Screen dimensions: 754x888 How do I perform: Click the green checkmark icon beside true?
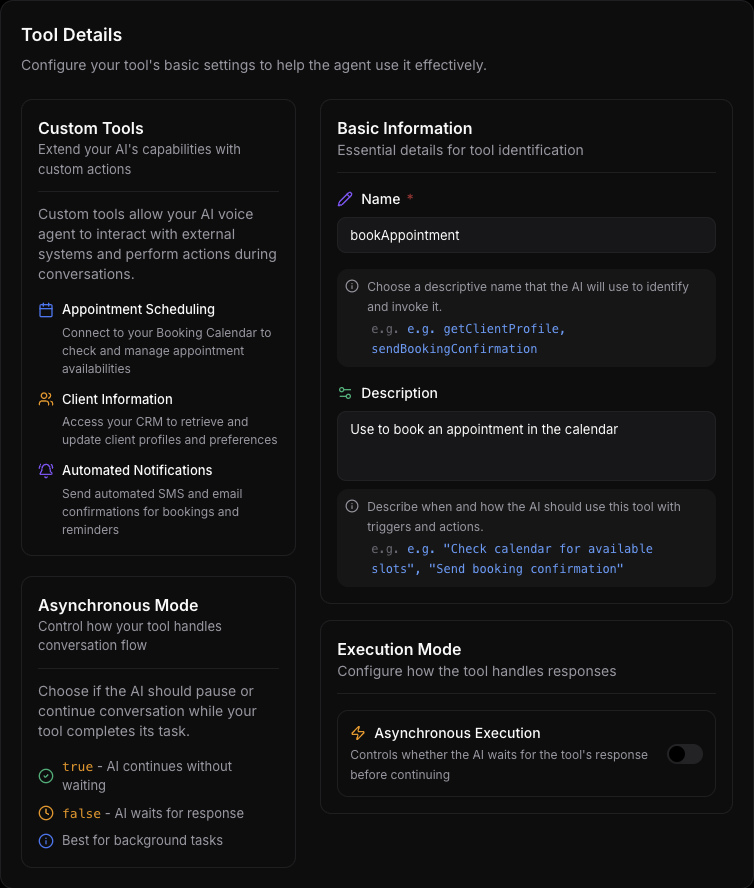pos(46,775)
